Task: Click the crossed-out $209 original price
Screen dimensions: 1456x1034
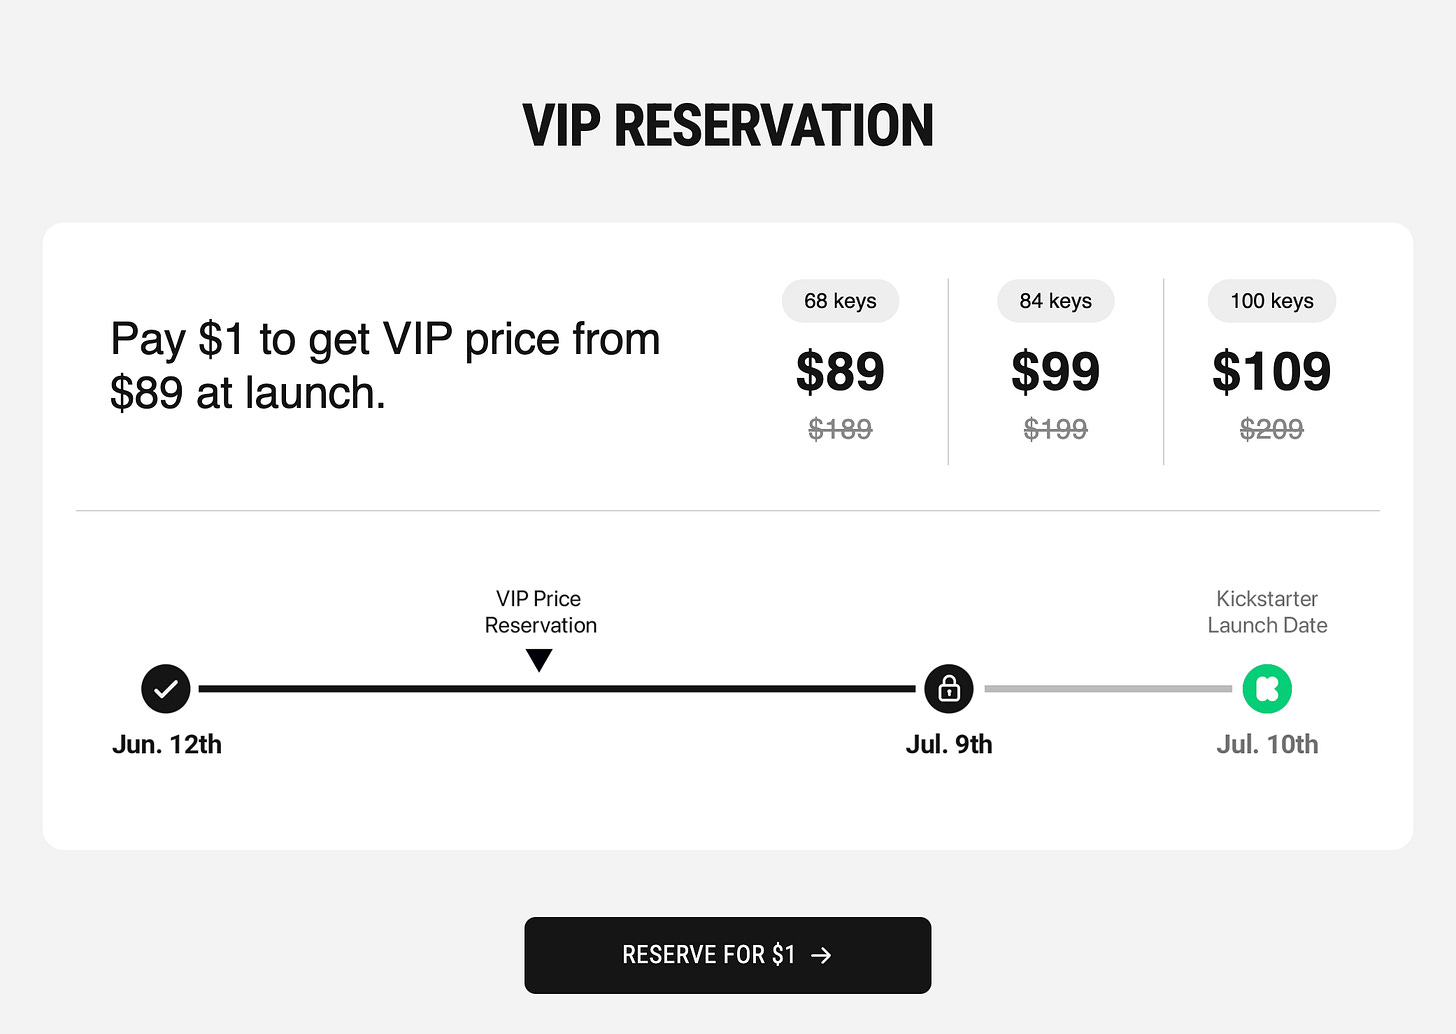Action: pyautogui.click(x=1271, y=429)
